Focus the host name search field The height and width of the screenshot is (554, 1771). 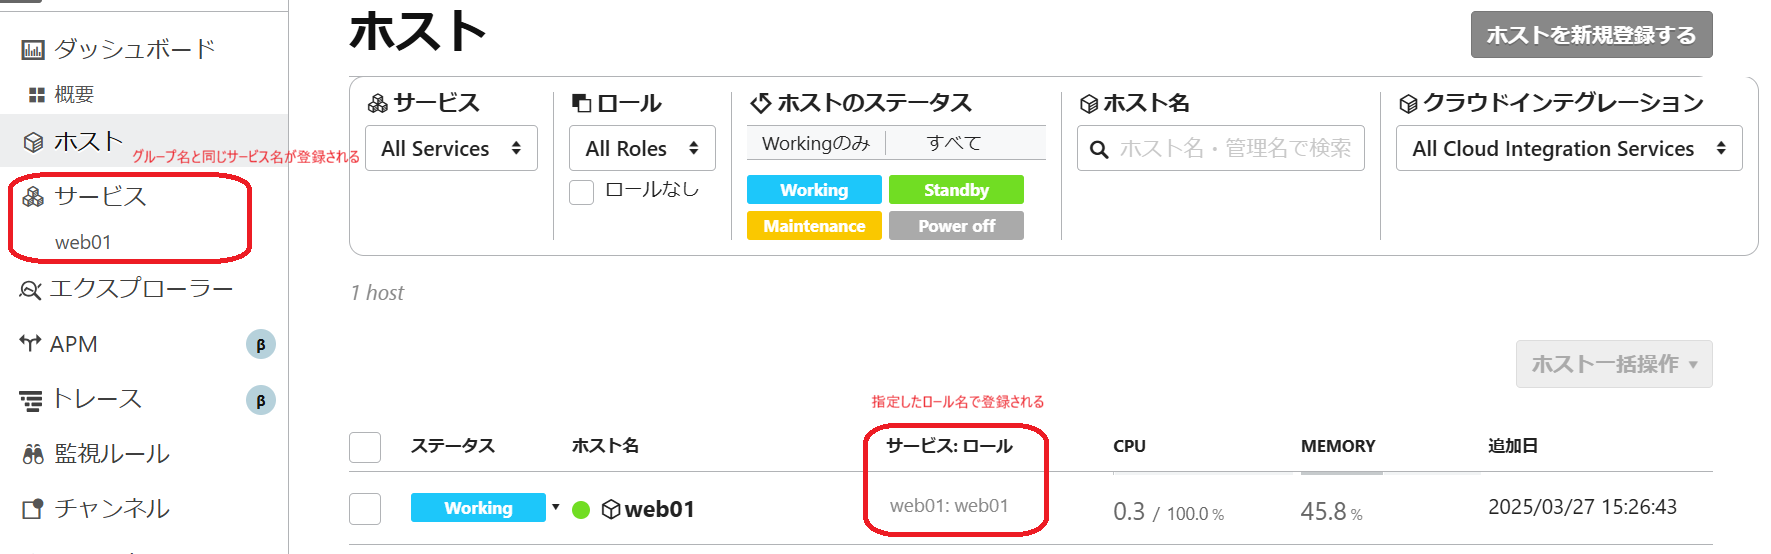[x=1235, y=149]
